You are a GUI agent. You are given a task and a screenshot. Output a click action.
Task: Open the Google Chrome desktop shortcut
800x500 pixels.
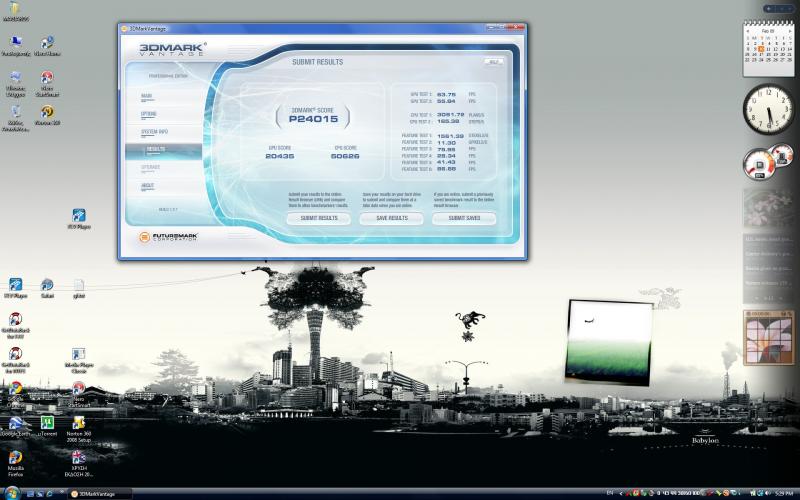(15, 393)
